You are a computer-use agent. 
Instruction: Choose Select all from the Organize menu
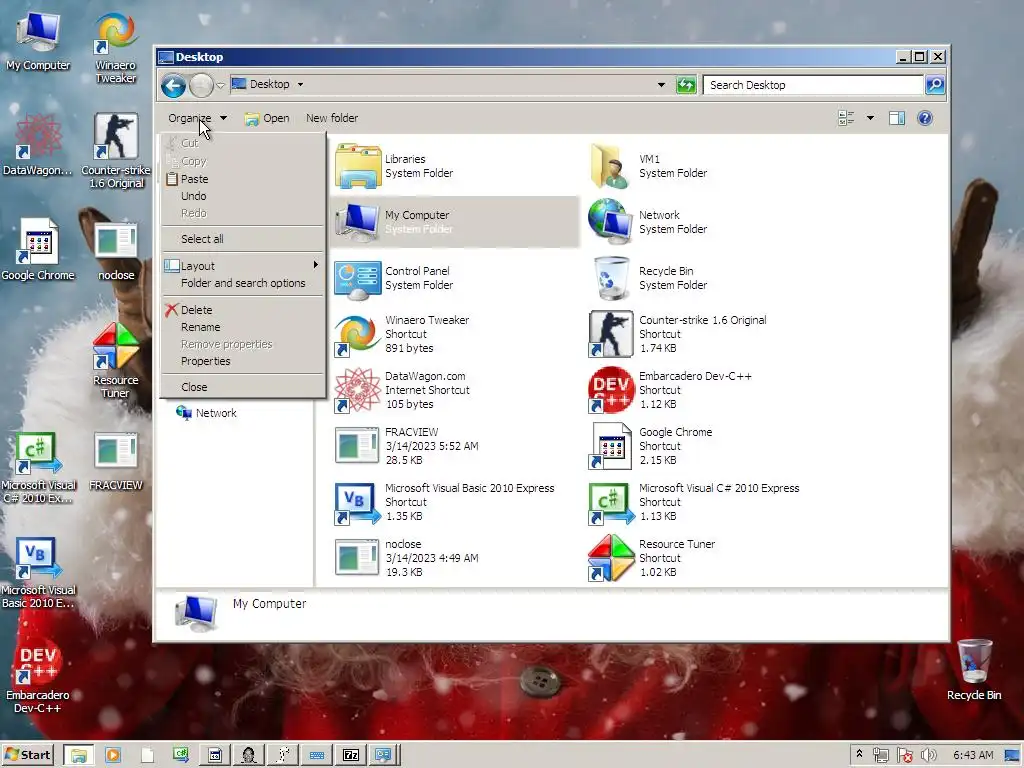click(x=243, y=239)
